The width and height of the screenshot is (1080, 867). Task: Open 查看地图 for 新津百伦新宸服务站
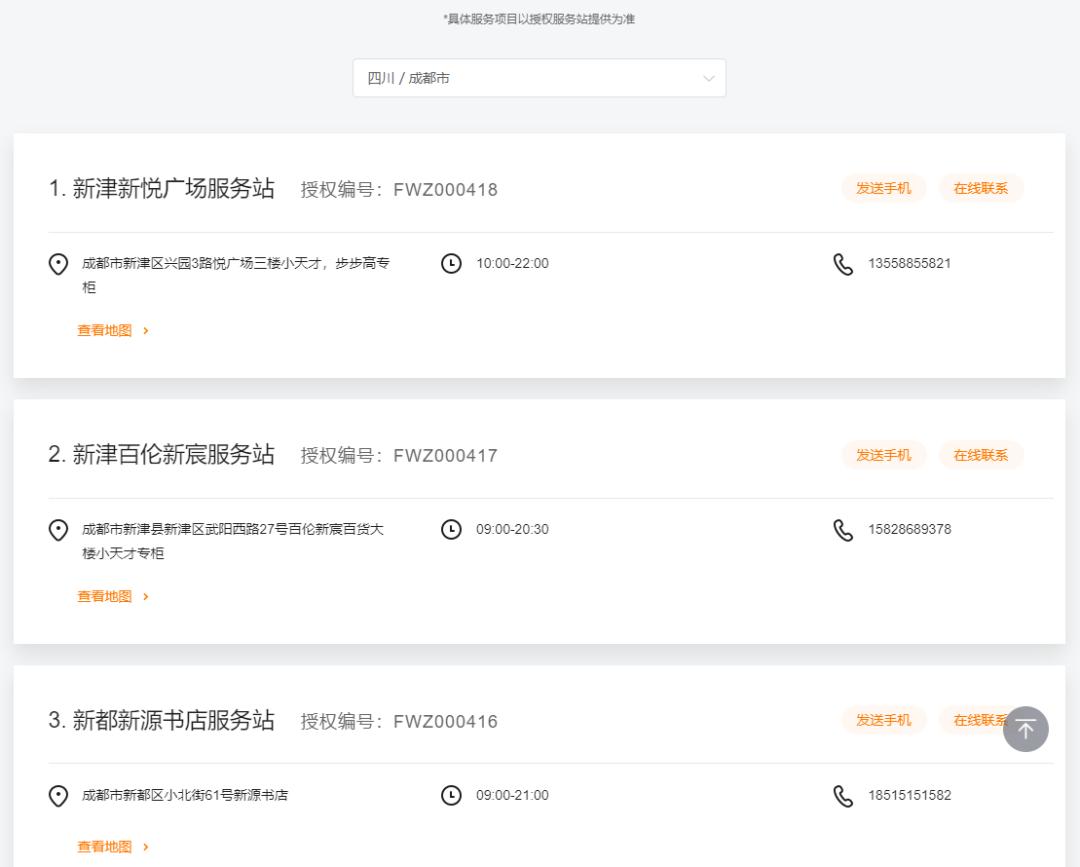(x=104, y=596)
